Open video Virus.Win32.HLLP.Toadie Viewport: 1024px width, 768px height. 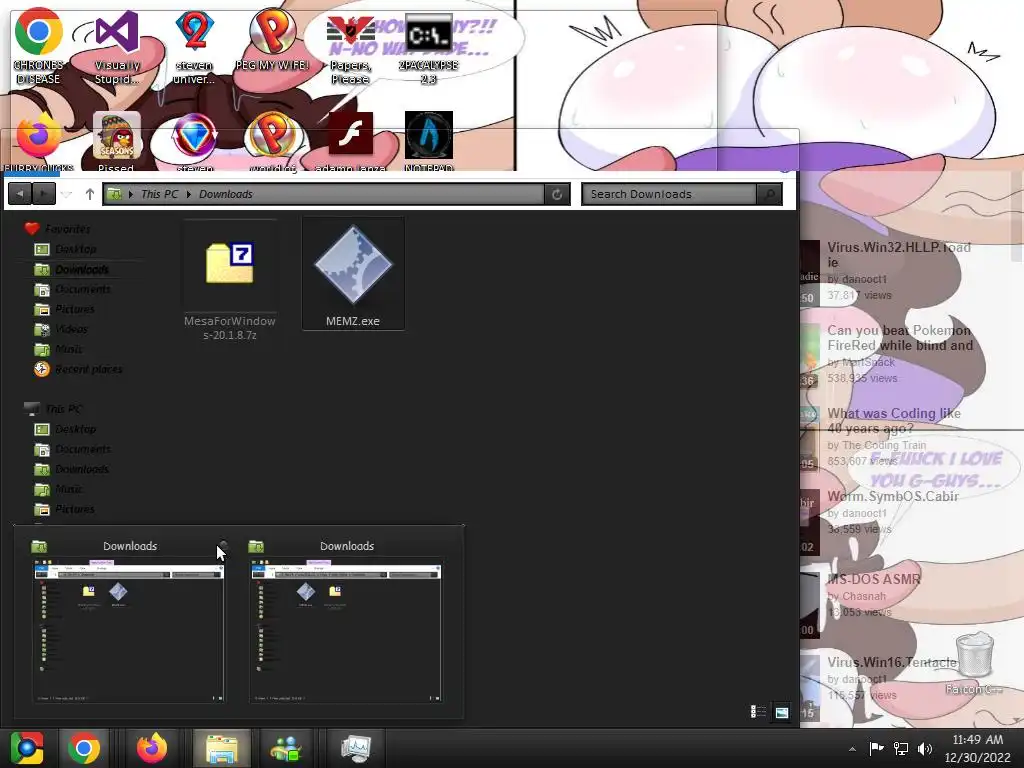[x=899, y=255]
